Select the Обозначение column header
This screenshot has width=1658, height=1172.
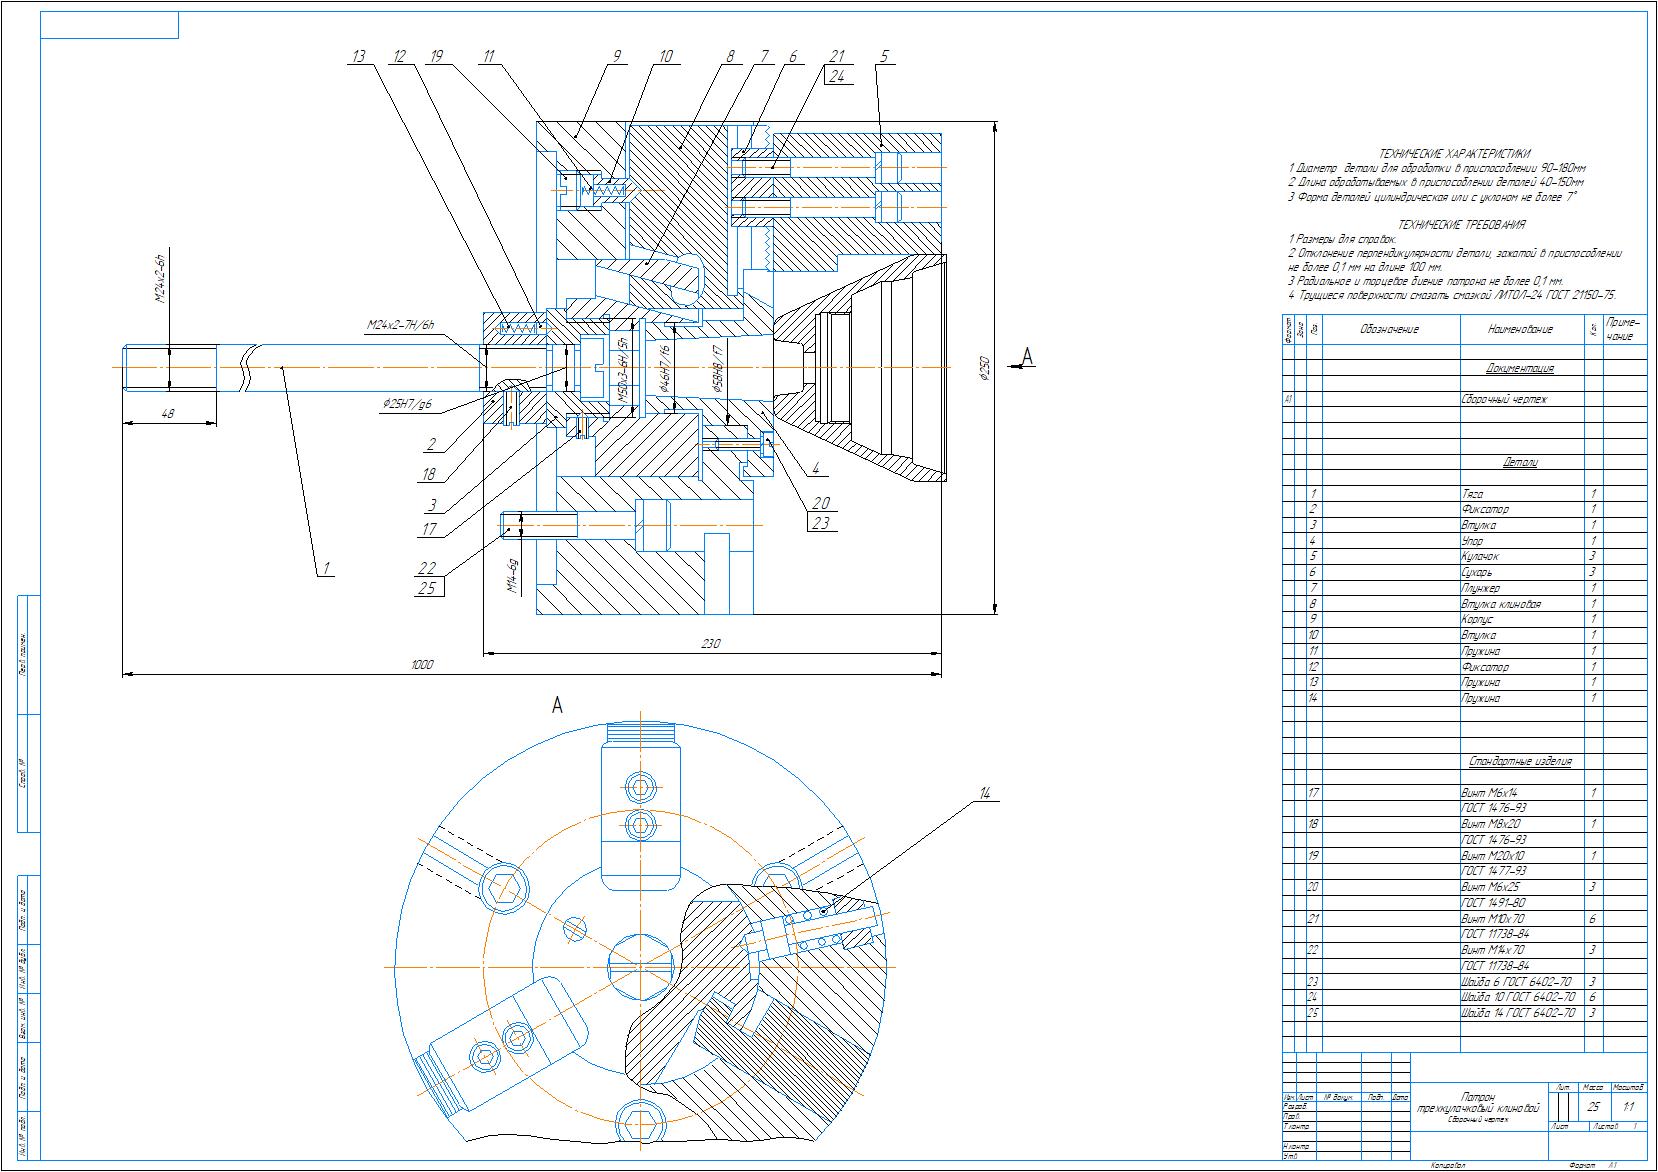[x=1389, y=329]
